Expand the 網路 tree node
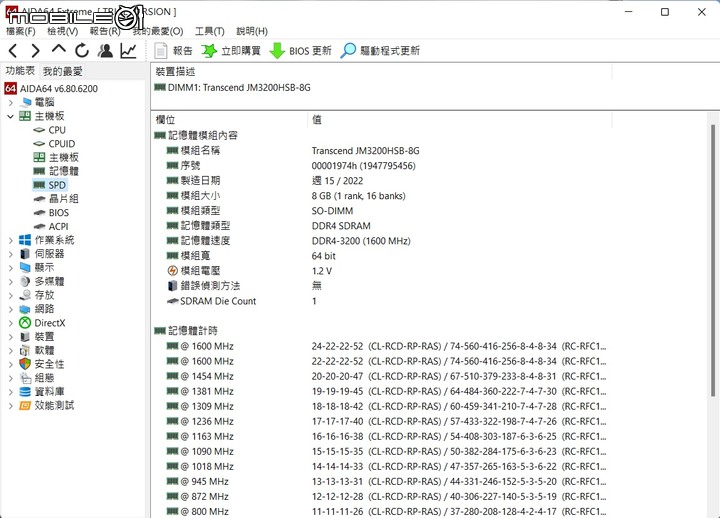 11,309
